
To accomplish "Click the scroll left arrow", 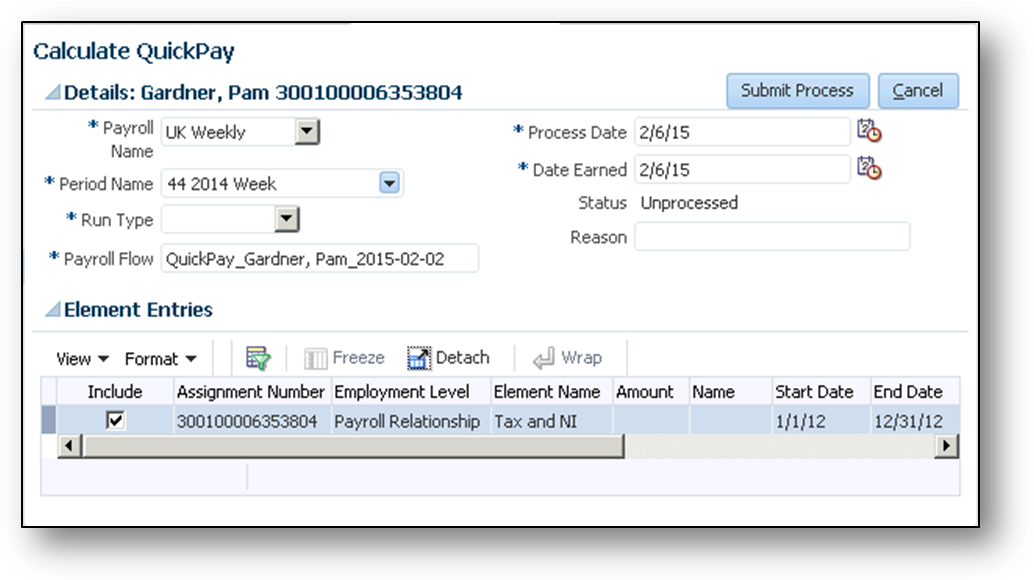I will tap(69, 446).
